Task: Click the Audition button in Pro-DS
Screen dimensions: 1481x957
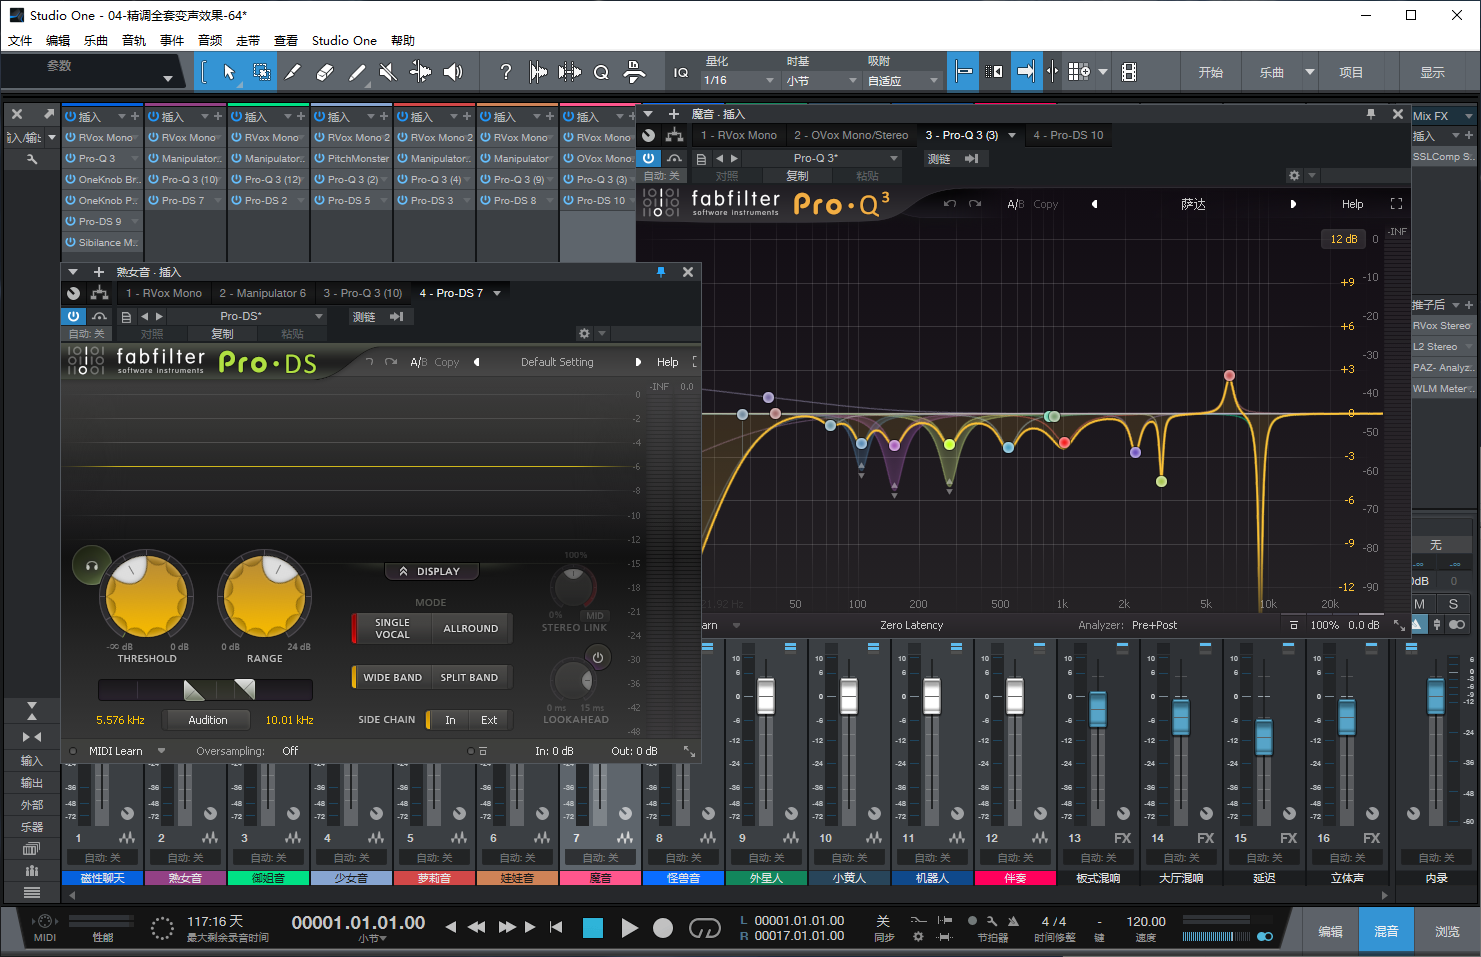Action: [x=208, y=720]
